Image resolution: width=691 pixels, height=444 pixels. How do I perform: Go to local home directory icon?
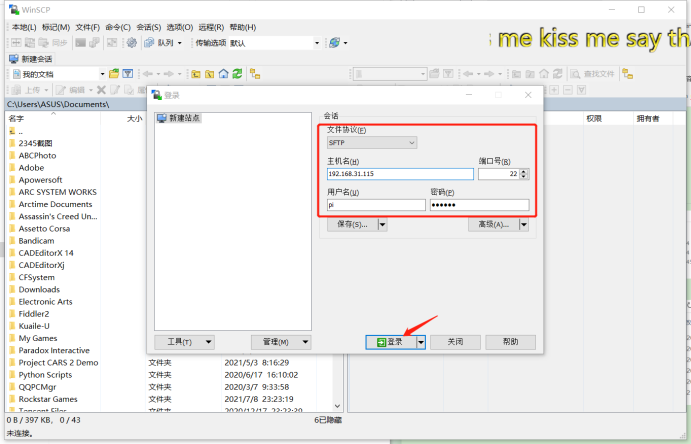[223, 74]
